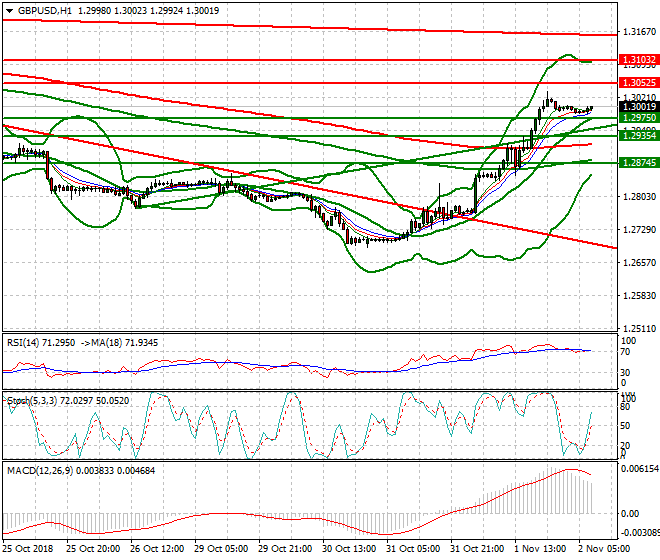
Task: Select the 2 Nov 05:00 time label
Action: point(604,549)
